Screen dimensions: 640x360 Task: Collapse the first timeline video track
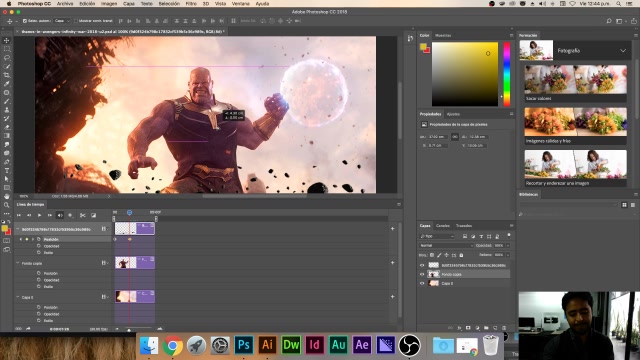18,229
